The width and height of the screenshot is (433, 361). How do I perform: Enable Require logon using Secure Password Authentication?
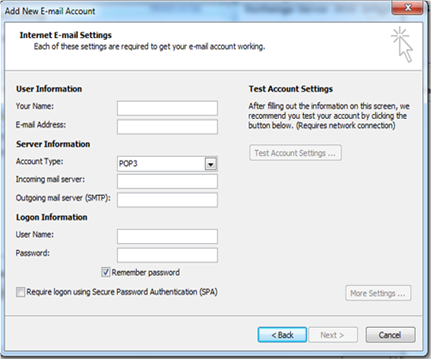[x=20, y=292]
